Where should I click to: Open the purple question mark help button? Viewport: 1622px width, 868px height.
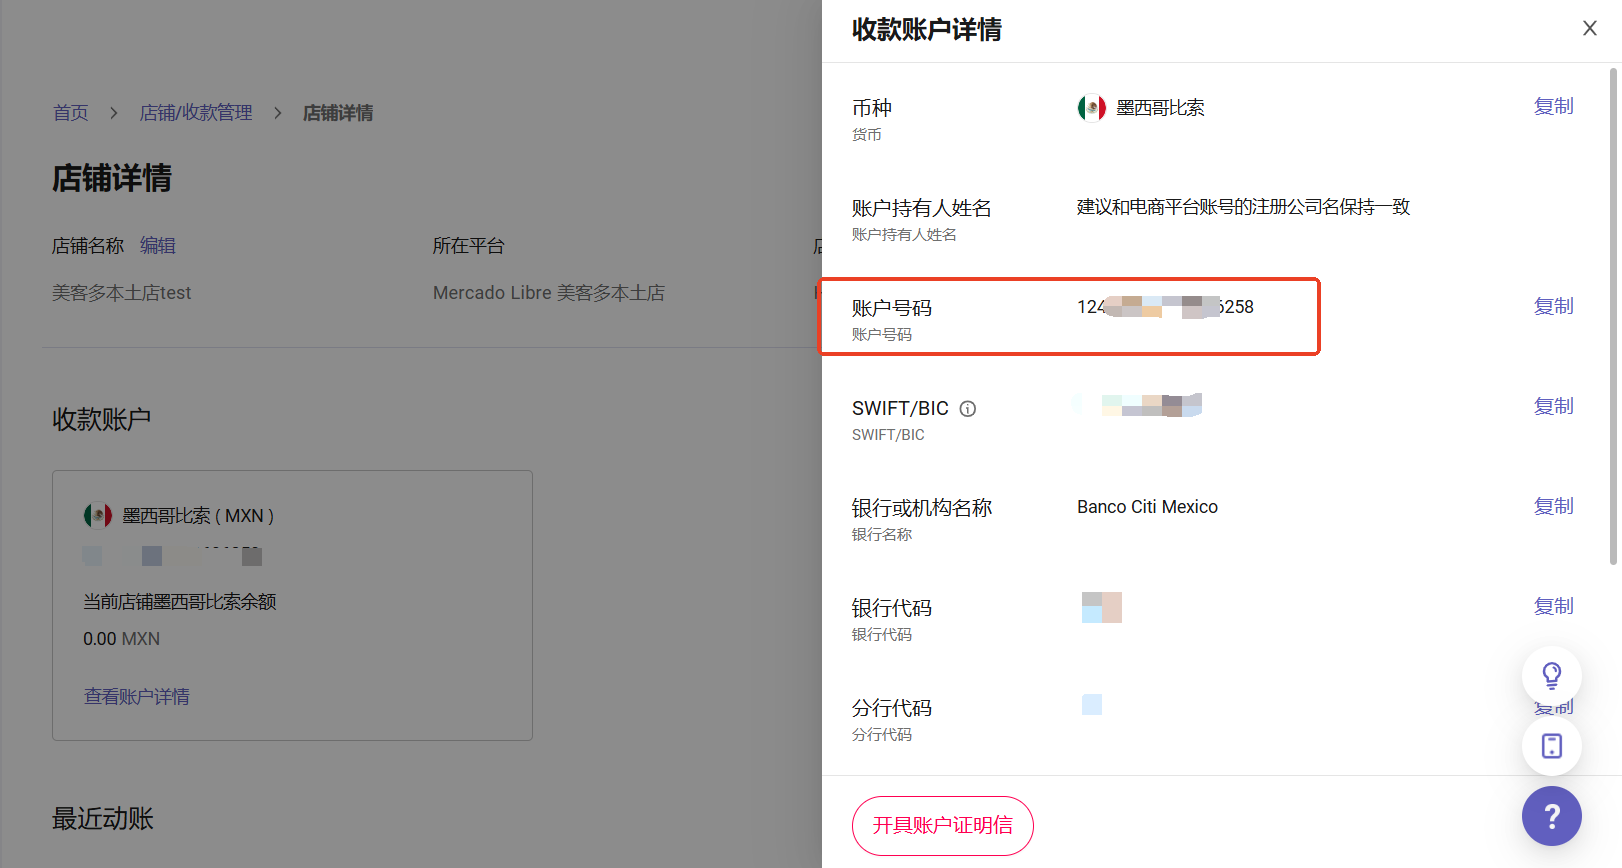[x=1551, y=816]
